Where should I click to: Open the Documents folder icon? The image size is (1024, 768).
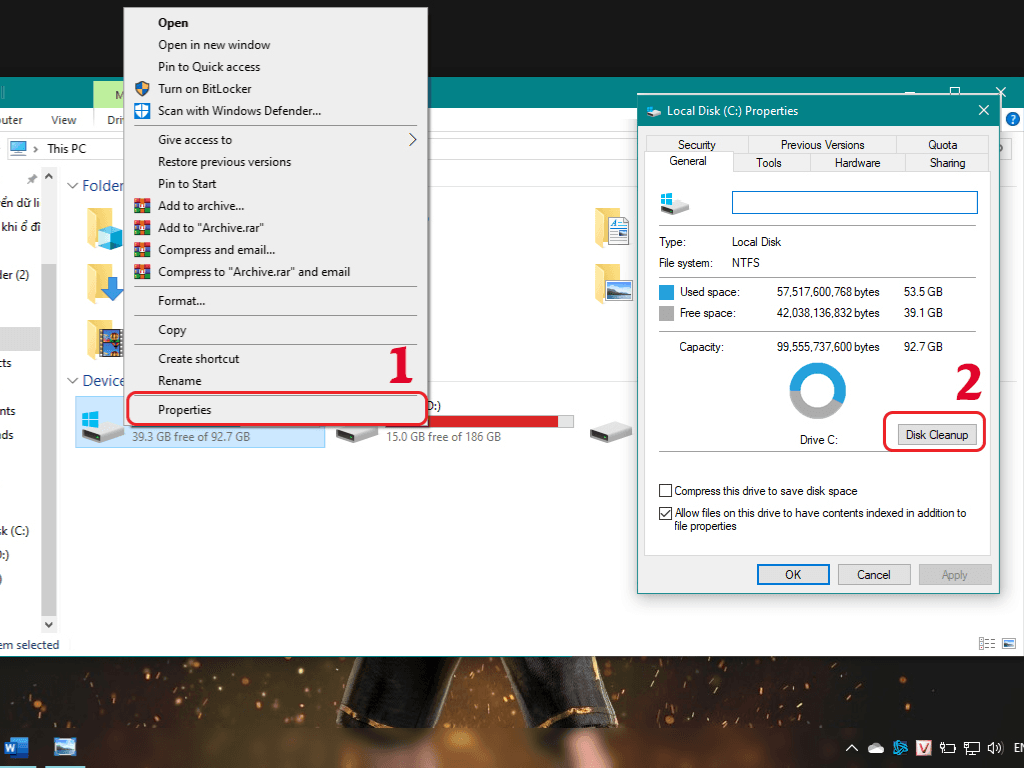(x=614, y=228)
